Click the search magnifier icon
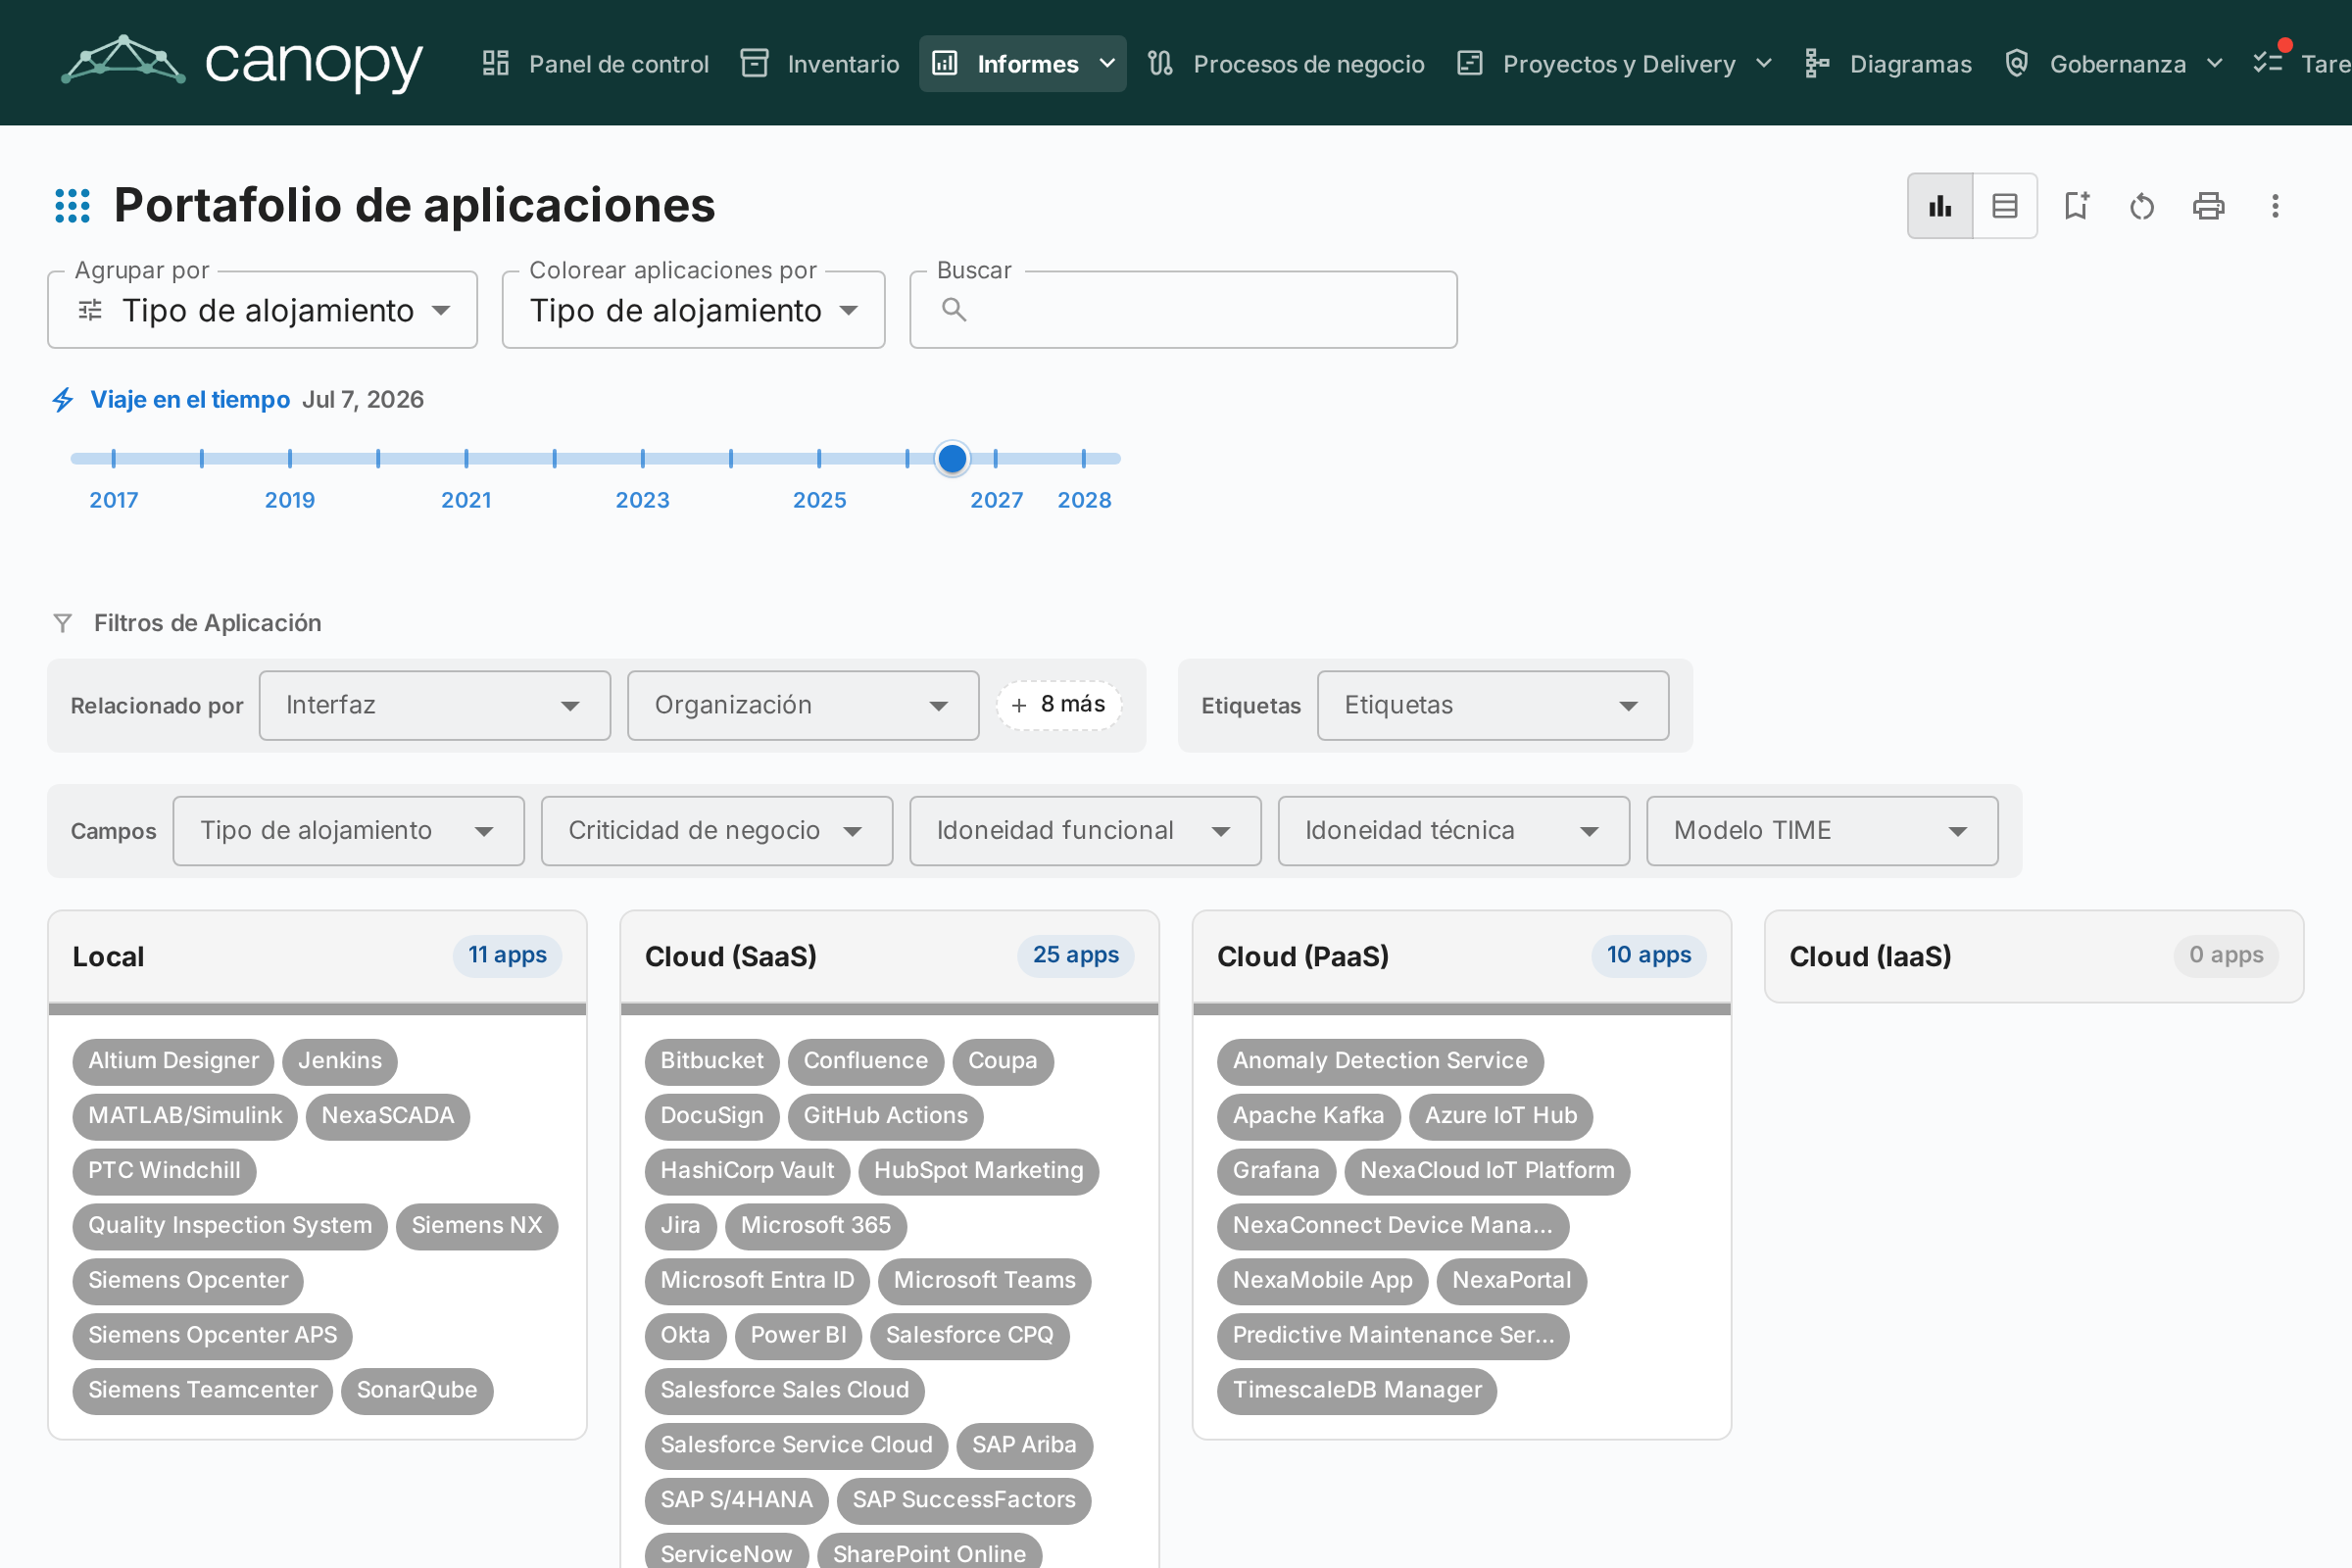2352x1568 pixels. pyautogui.click(x=954, y=310)
